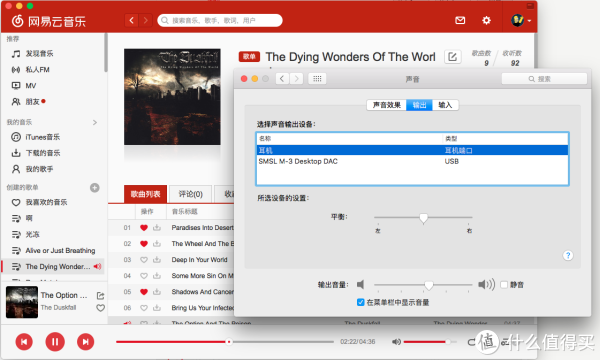Mute NetEase player volume speaker icon
600x360 pixels.
[x=396, y=342]
